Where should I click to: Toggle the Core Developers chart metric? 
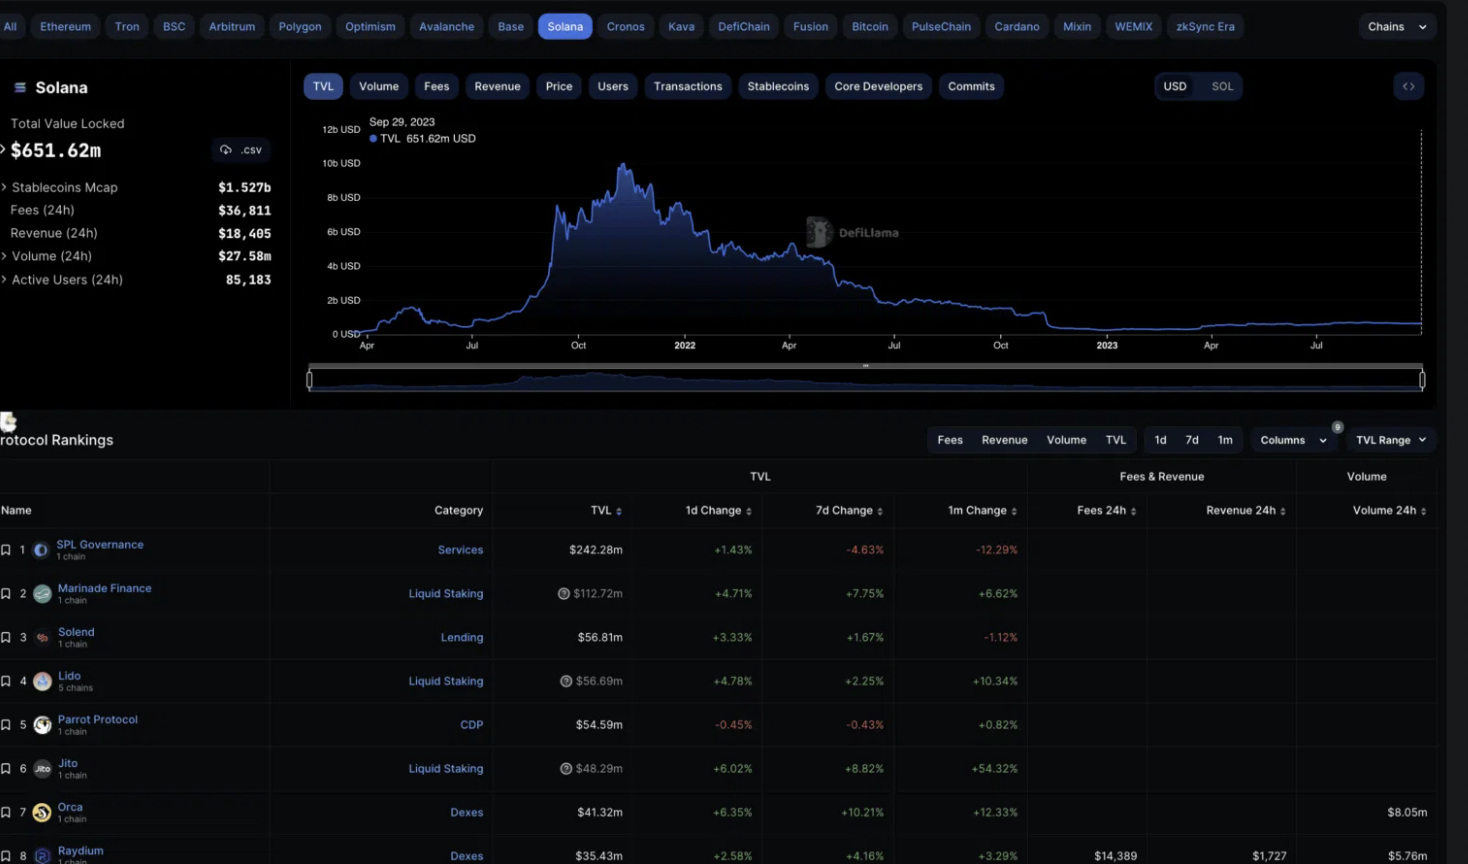point(879,87)
